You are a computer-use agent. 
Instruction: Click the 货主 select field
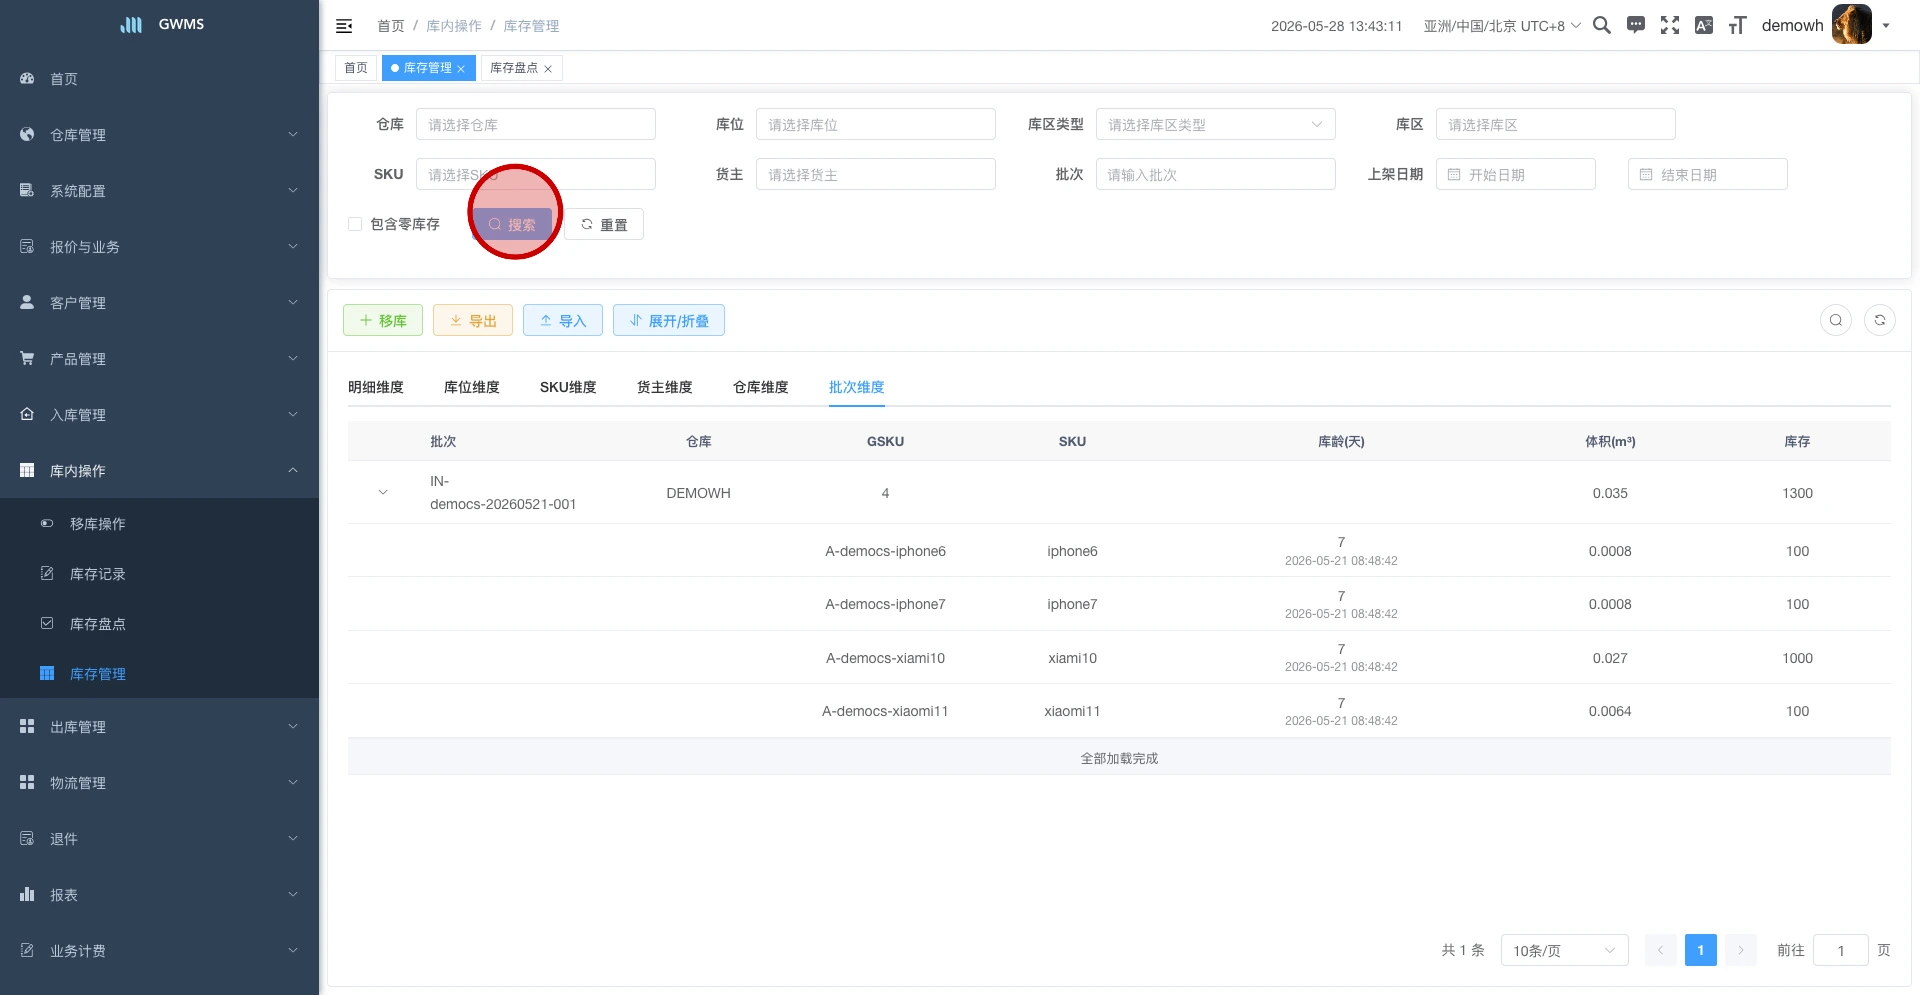pos(876,174)
